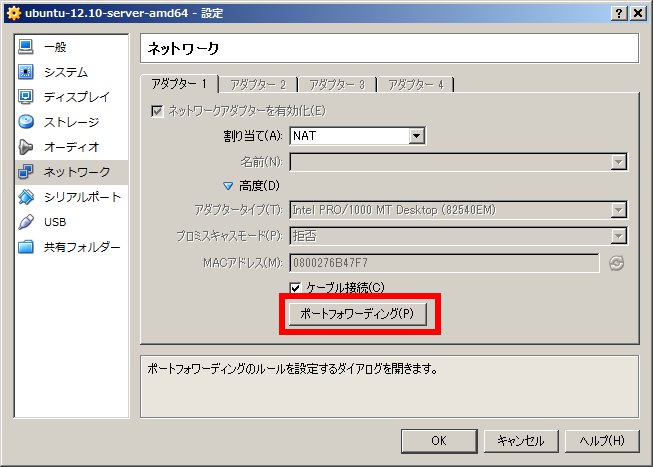Switch to アダプター 3 tab
The height and width of the screenshot is (467, 653).
coord(337,85)
